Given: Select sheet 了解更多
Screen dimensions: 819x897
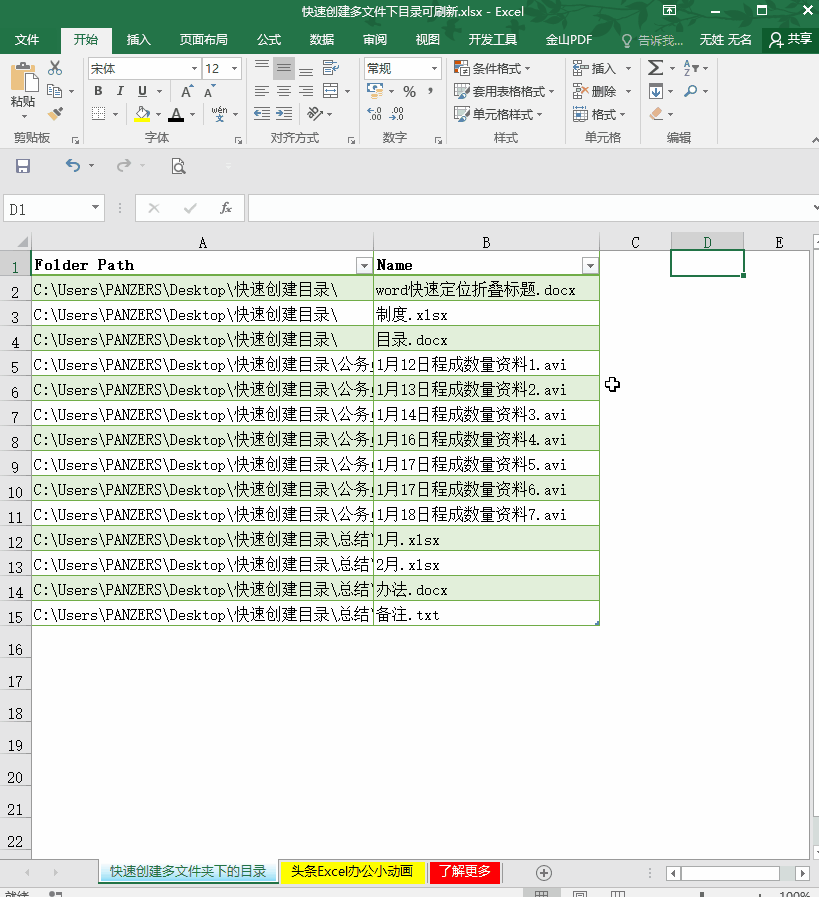Looking at the screenshot, I should [465, 871].
